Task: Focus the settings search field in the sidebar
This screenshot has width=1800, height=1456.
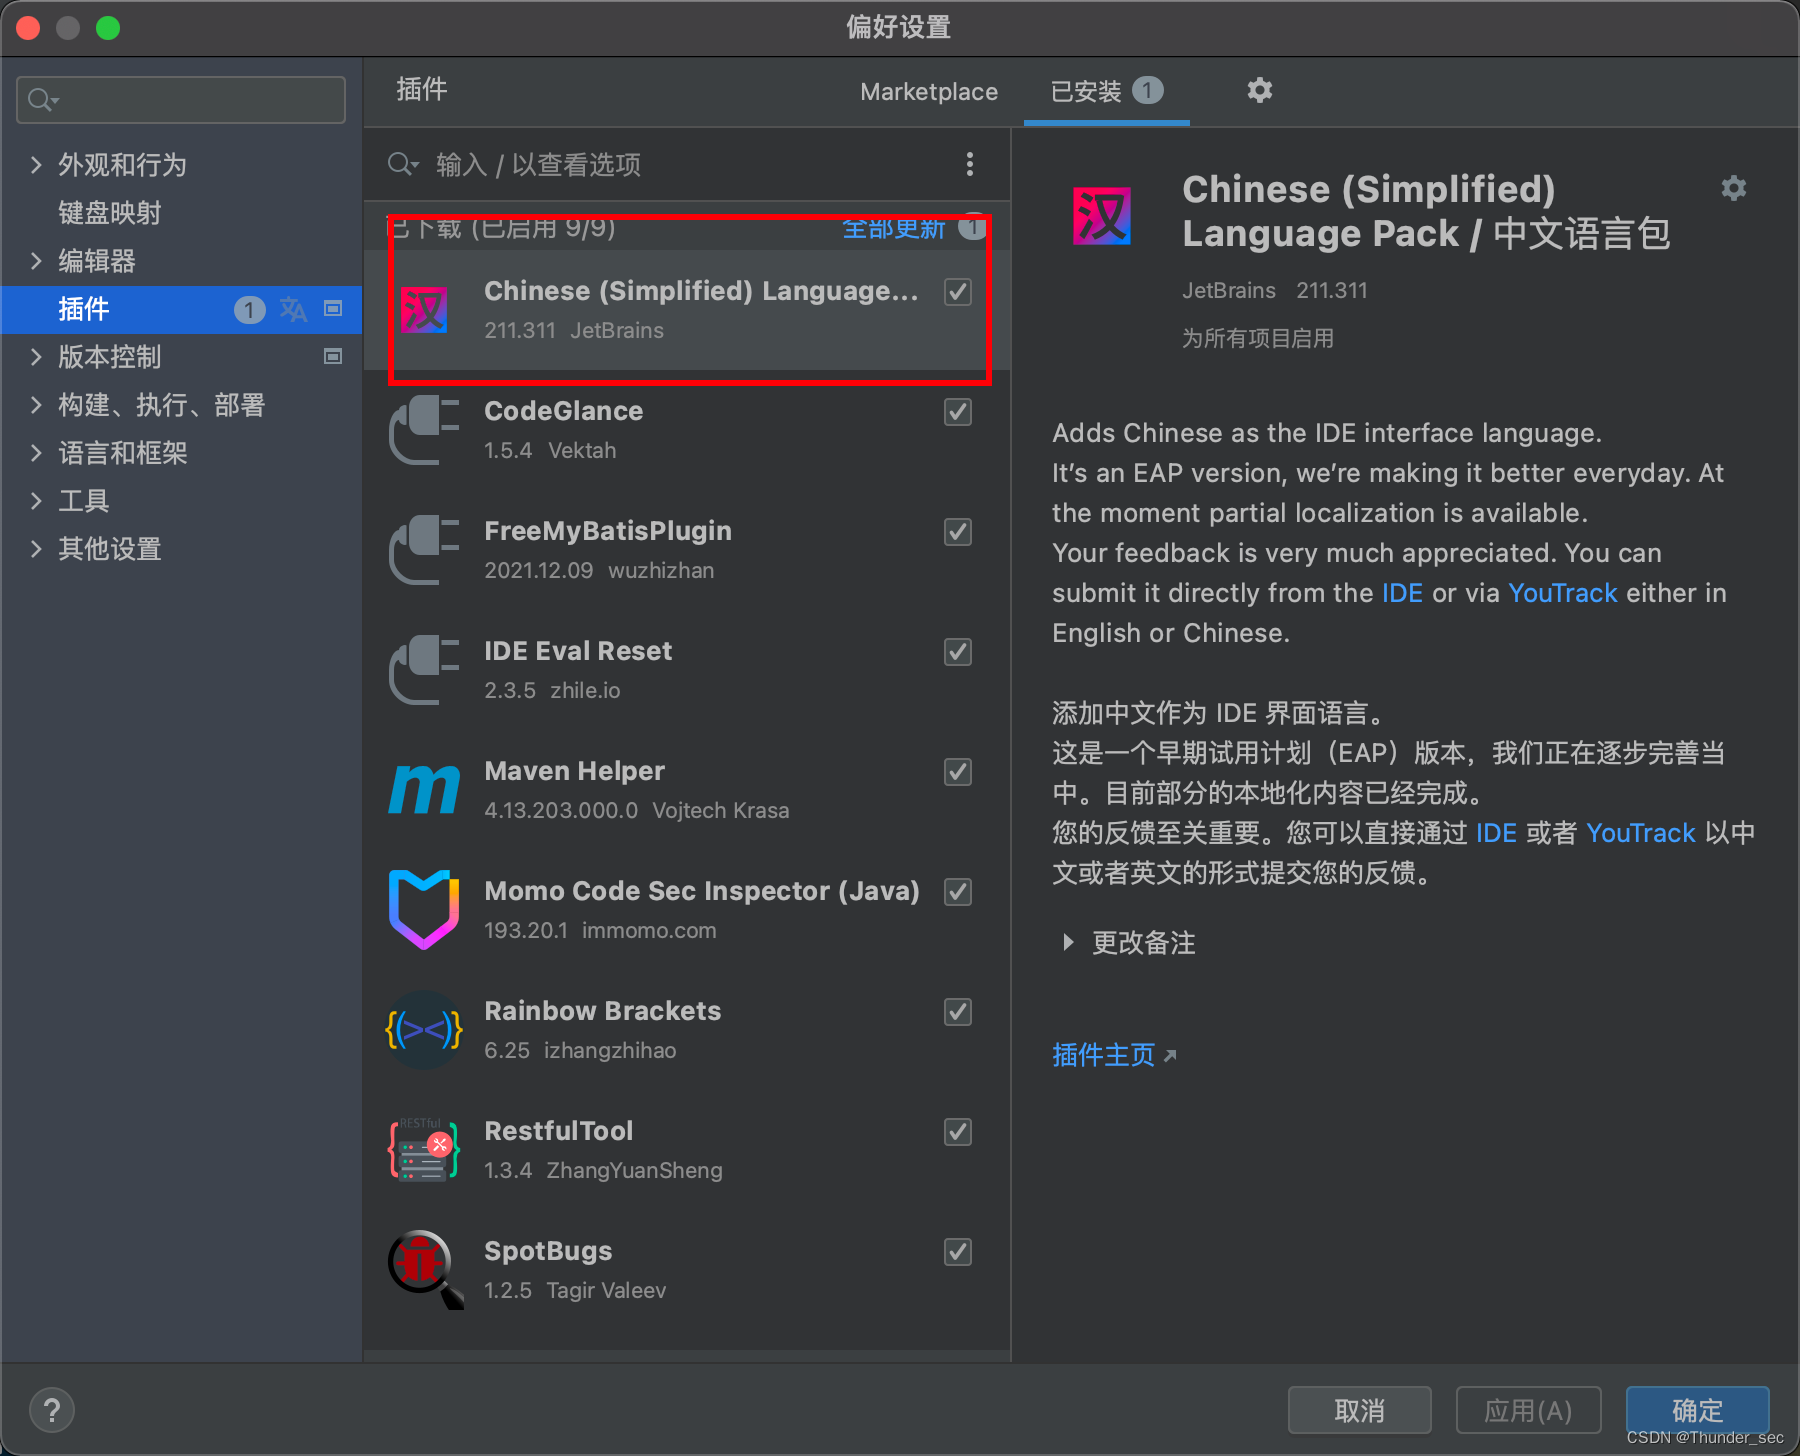Action: tap(181, 100)
